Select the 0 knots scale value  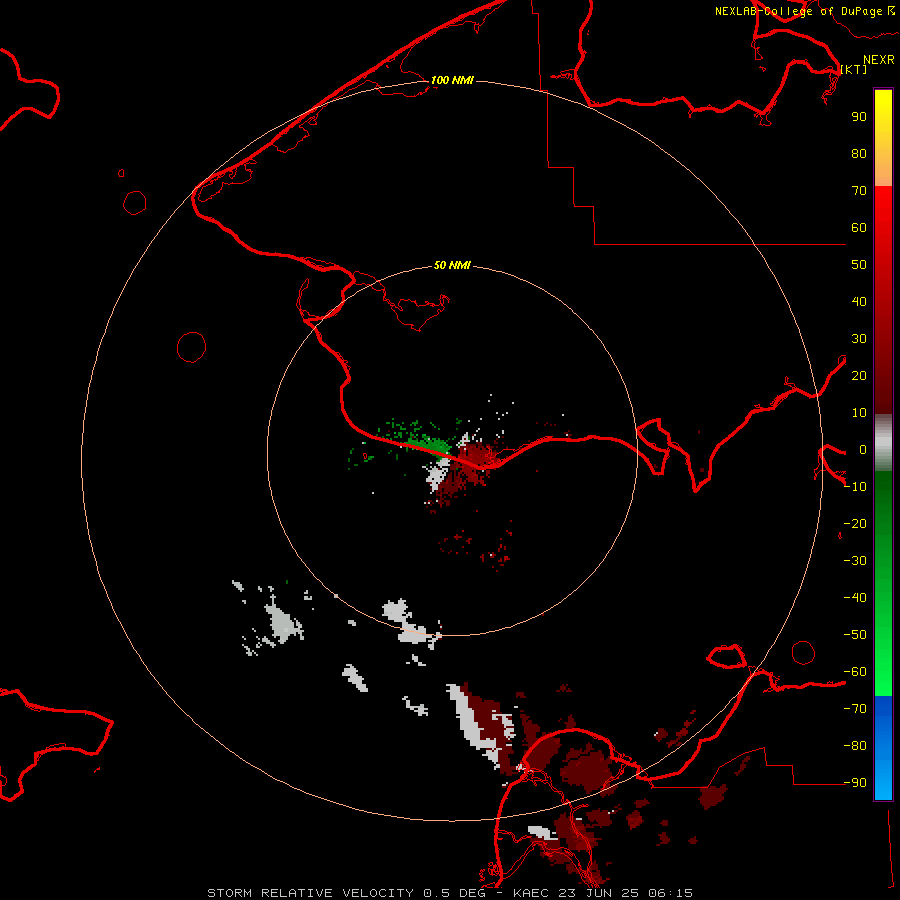[x=862, y=449]
